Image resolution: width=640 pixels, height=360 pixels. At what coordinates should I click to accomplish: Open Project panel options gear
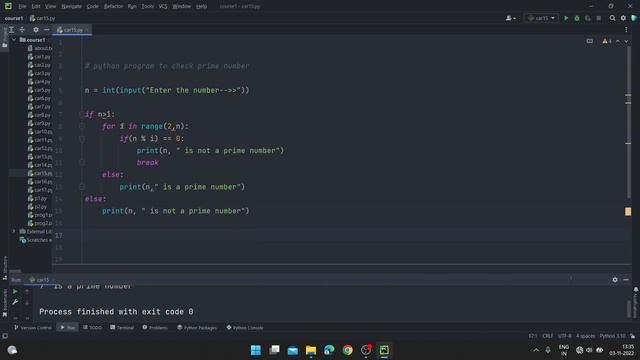pyautogui.click(x=36, y=30)
